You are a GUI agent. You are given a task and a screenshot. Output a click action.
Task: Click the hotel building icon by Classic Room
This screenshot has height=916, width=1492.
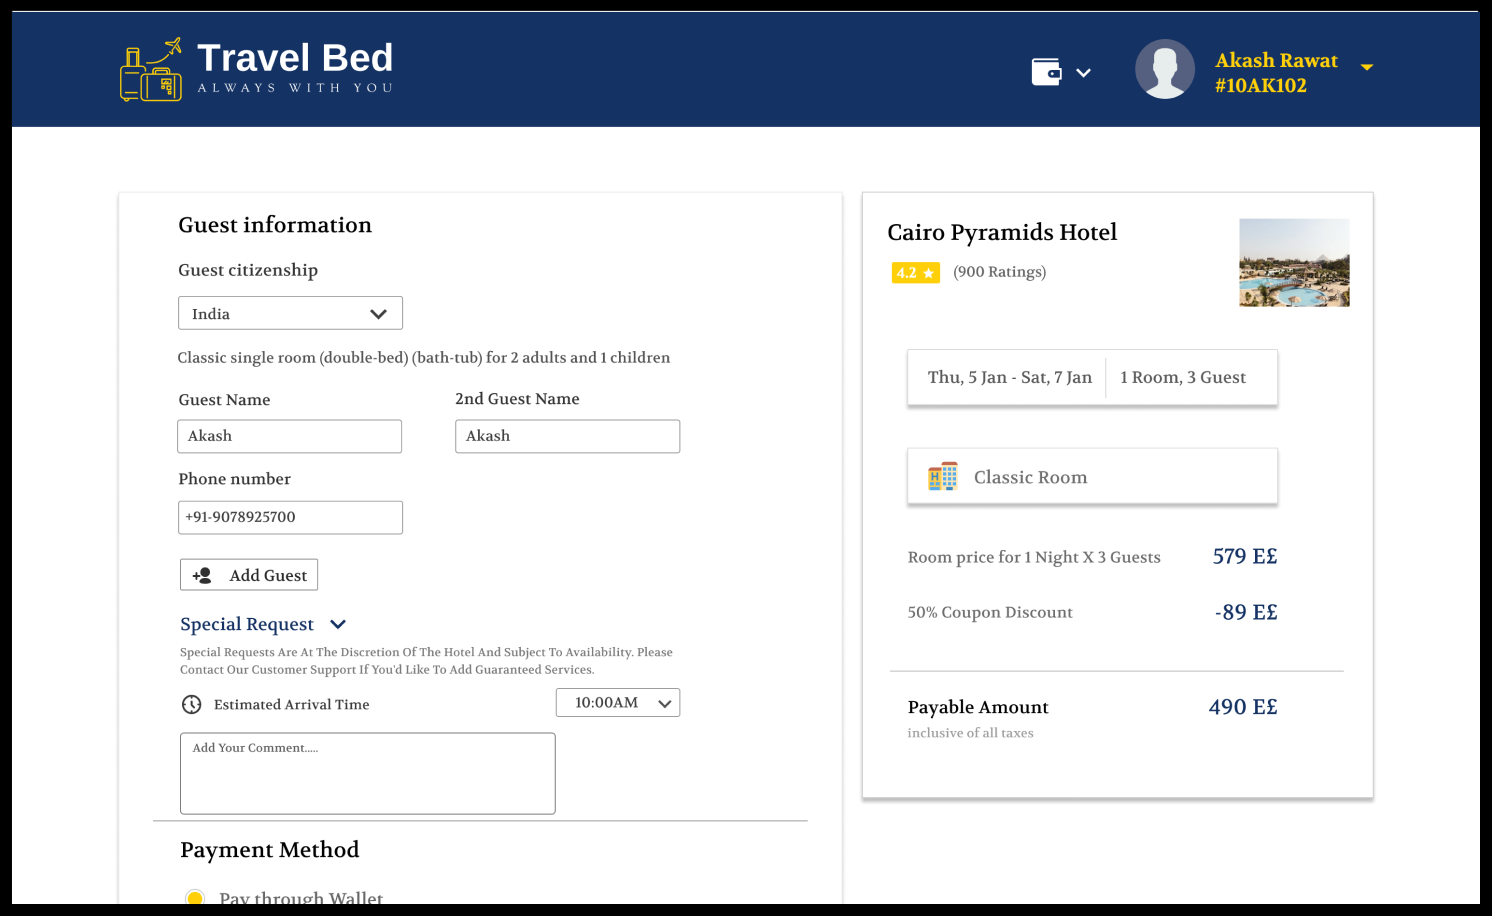(942, 477)
